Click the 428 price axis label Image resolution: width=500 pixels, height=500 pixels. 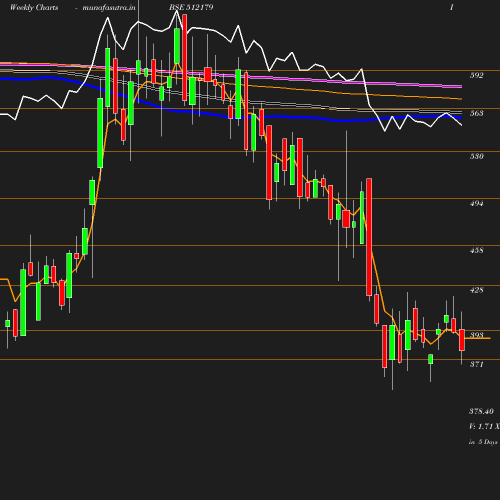[x=477, y=290]
